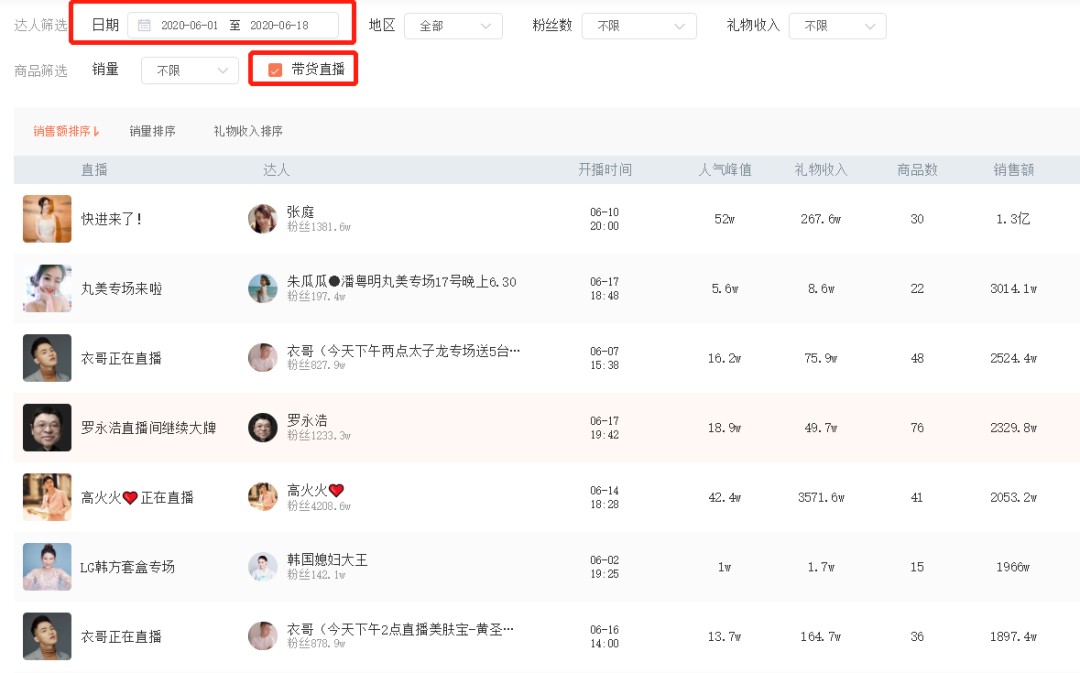Open 快进来了 livestream thumbnail

[x=47, y=219]
